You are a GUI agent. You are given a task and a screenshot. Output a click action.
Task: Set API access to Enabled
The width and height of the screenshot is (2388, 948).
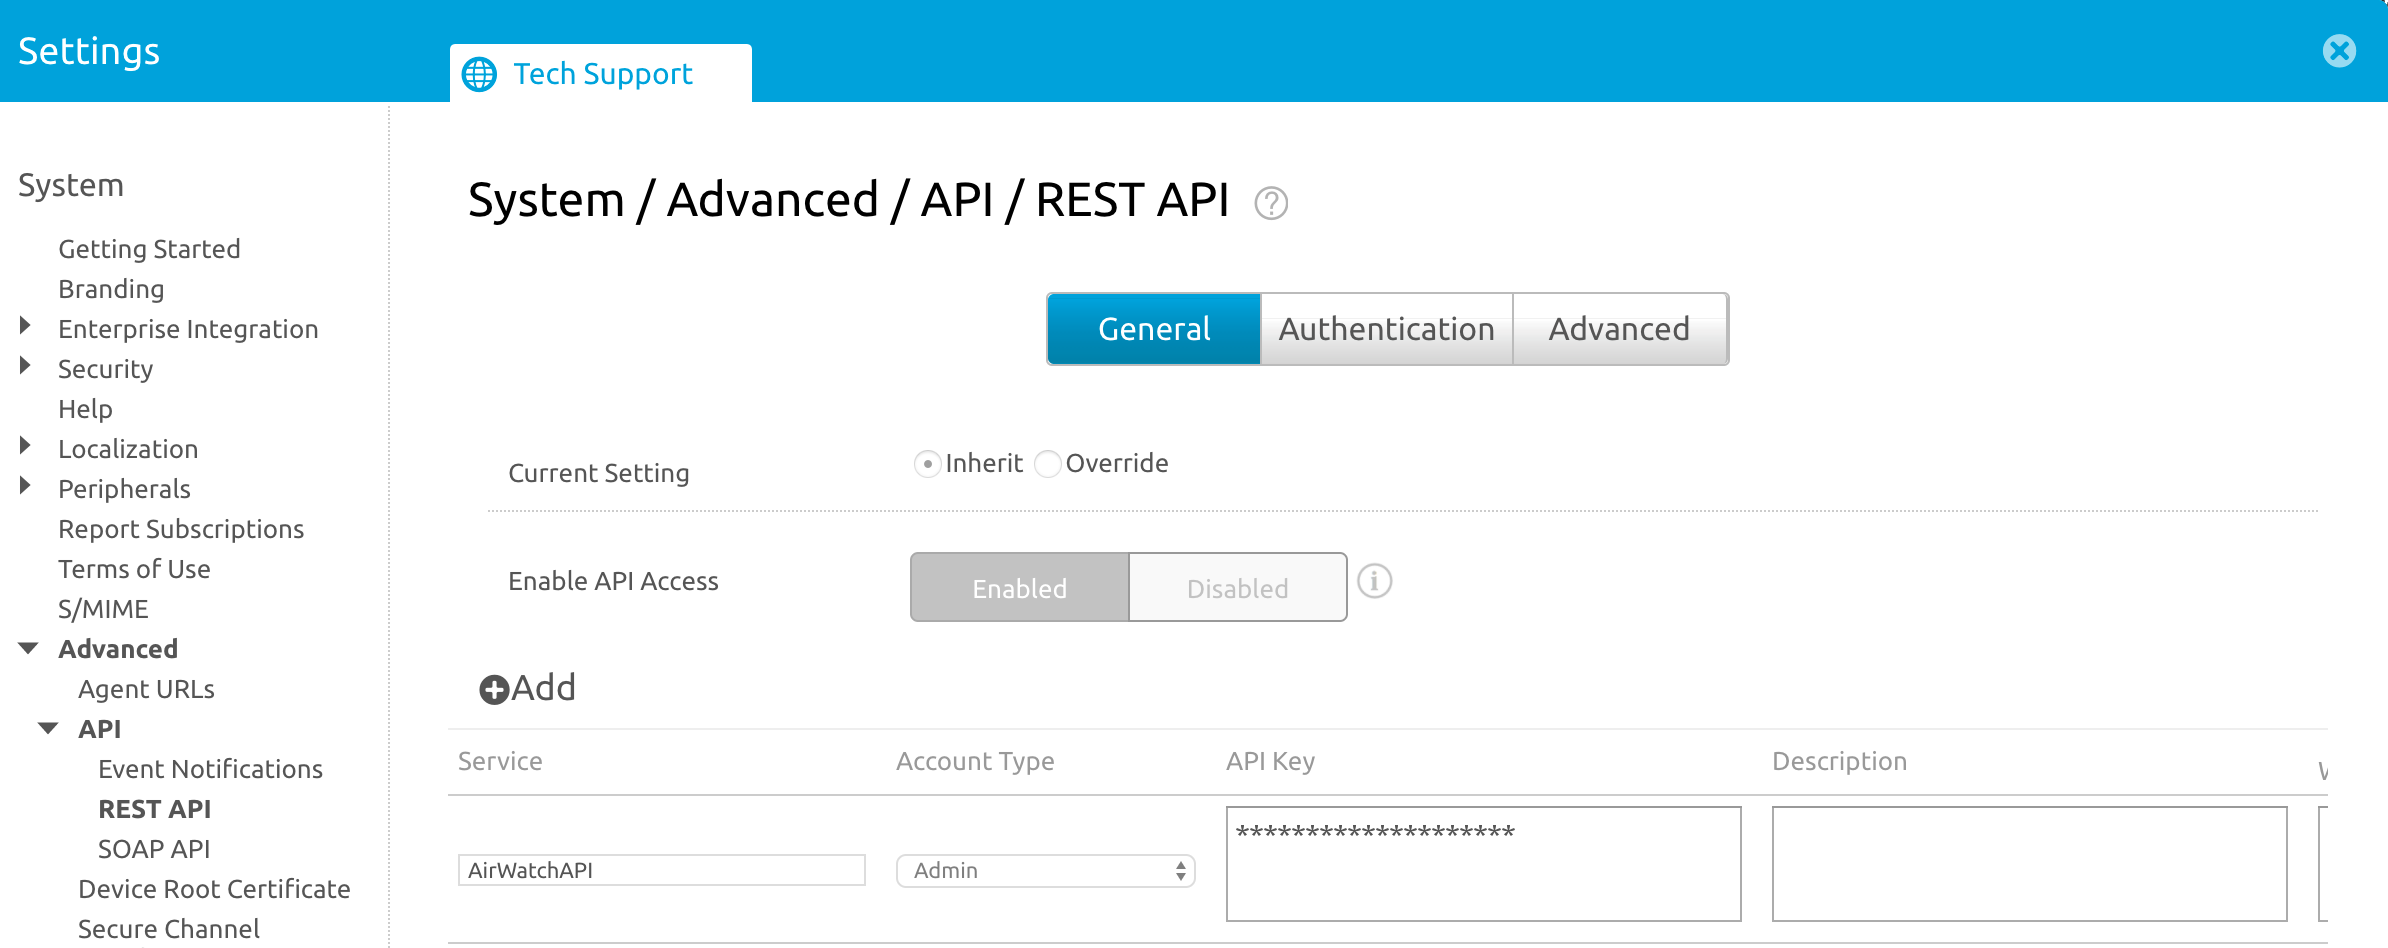click(1019, 588)
